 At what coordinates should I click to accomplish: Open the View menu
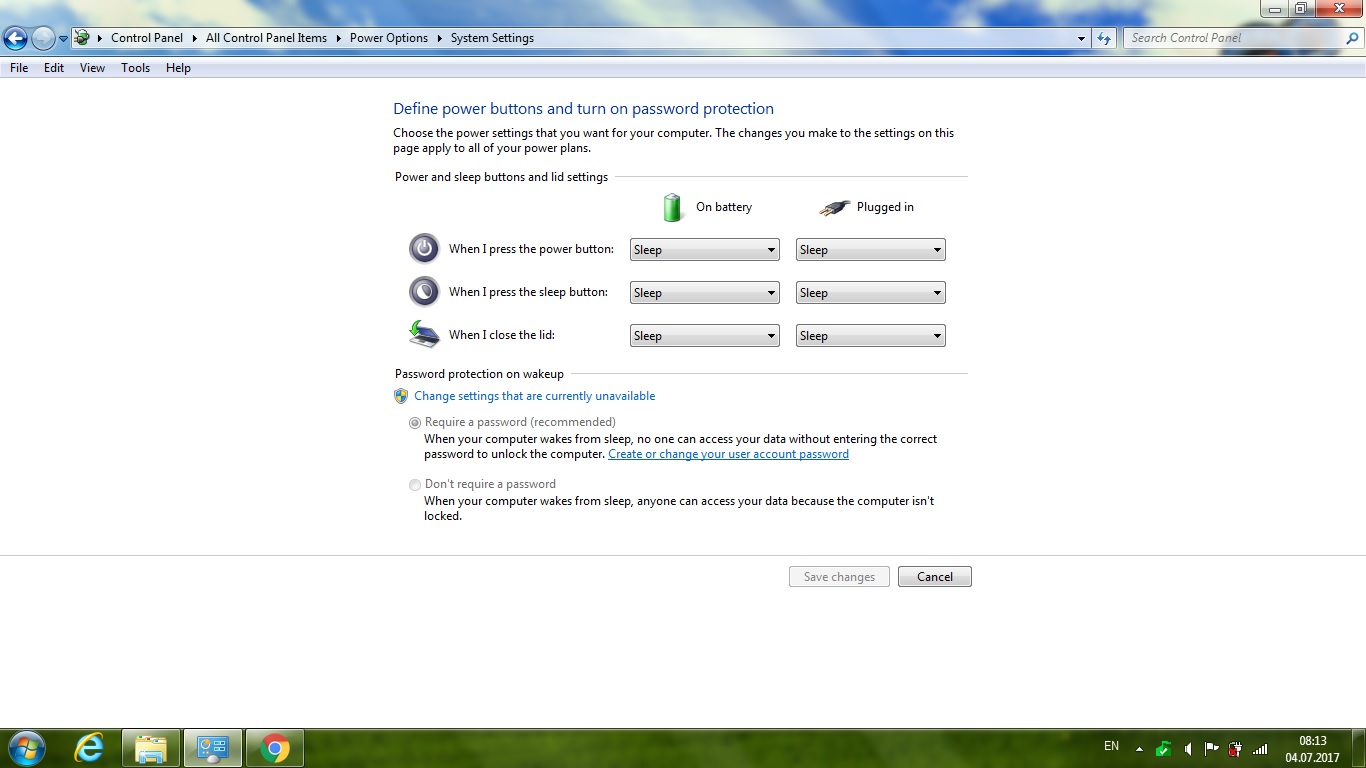pos(92,68)
